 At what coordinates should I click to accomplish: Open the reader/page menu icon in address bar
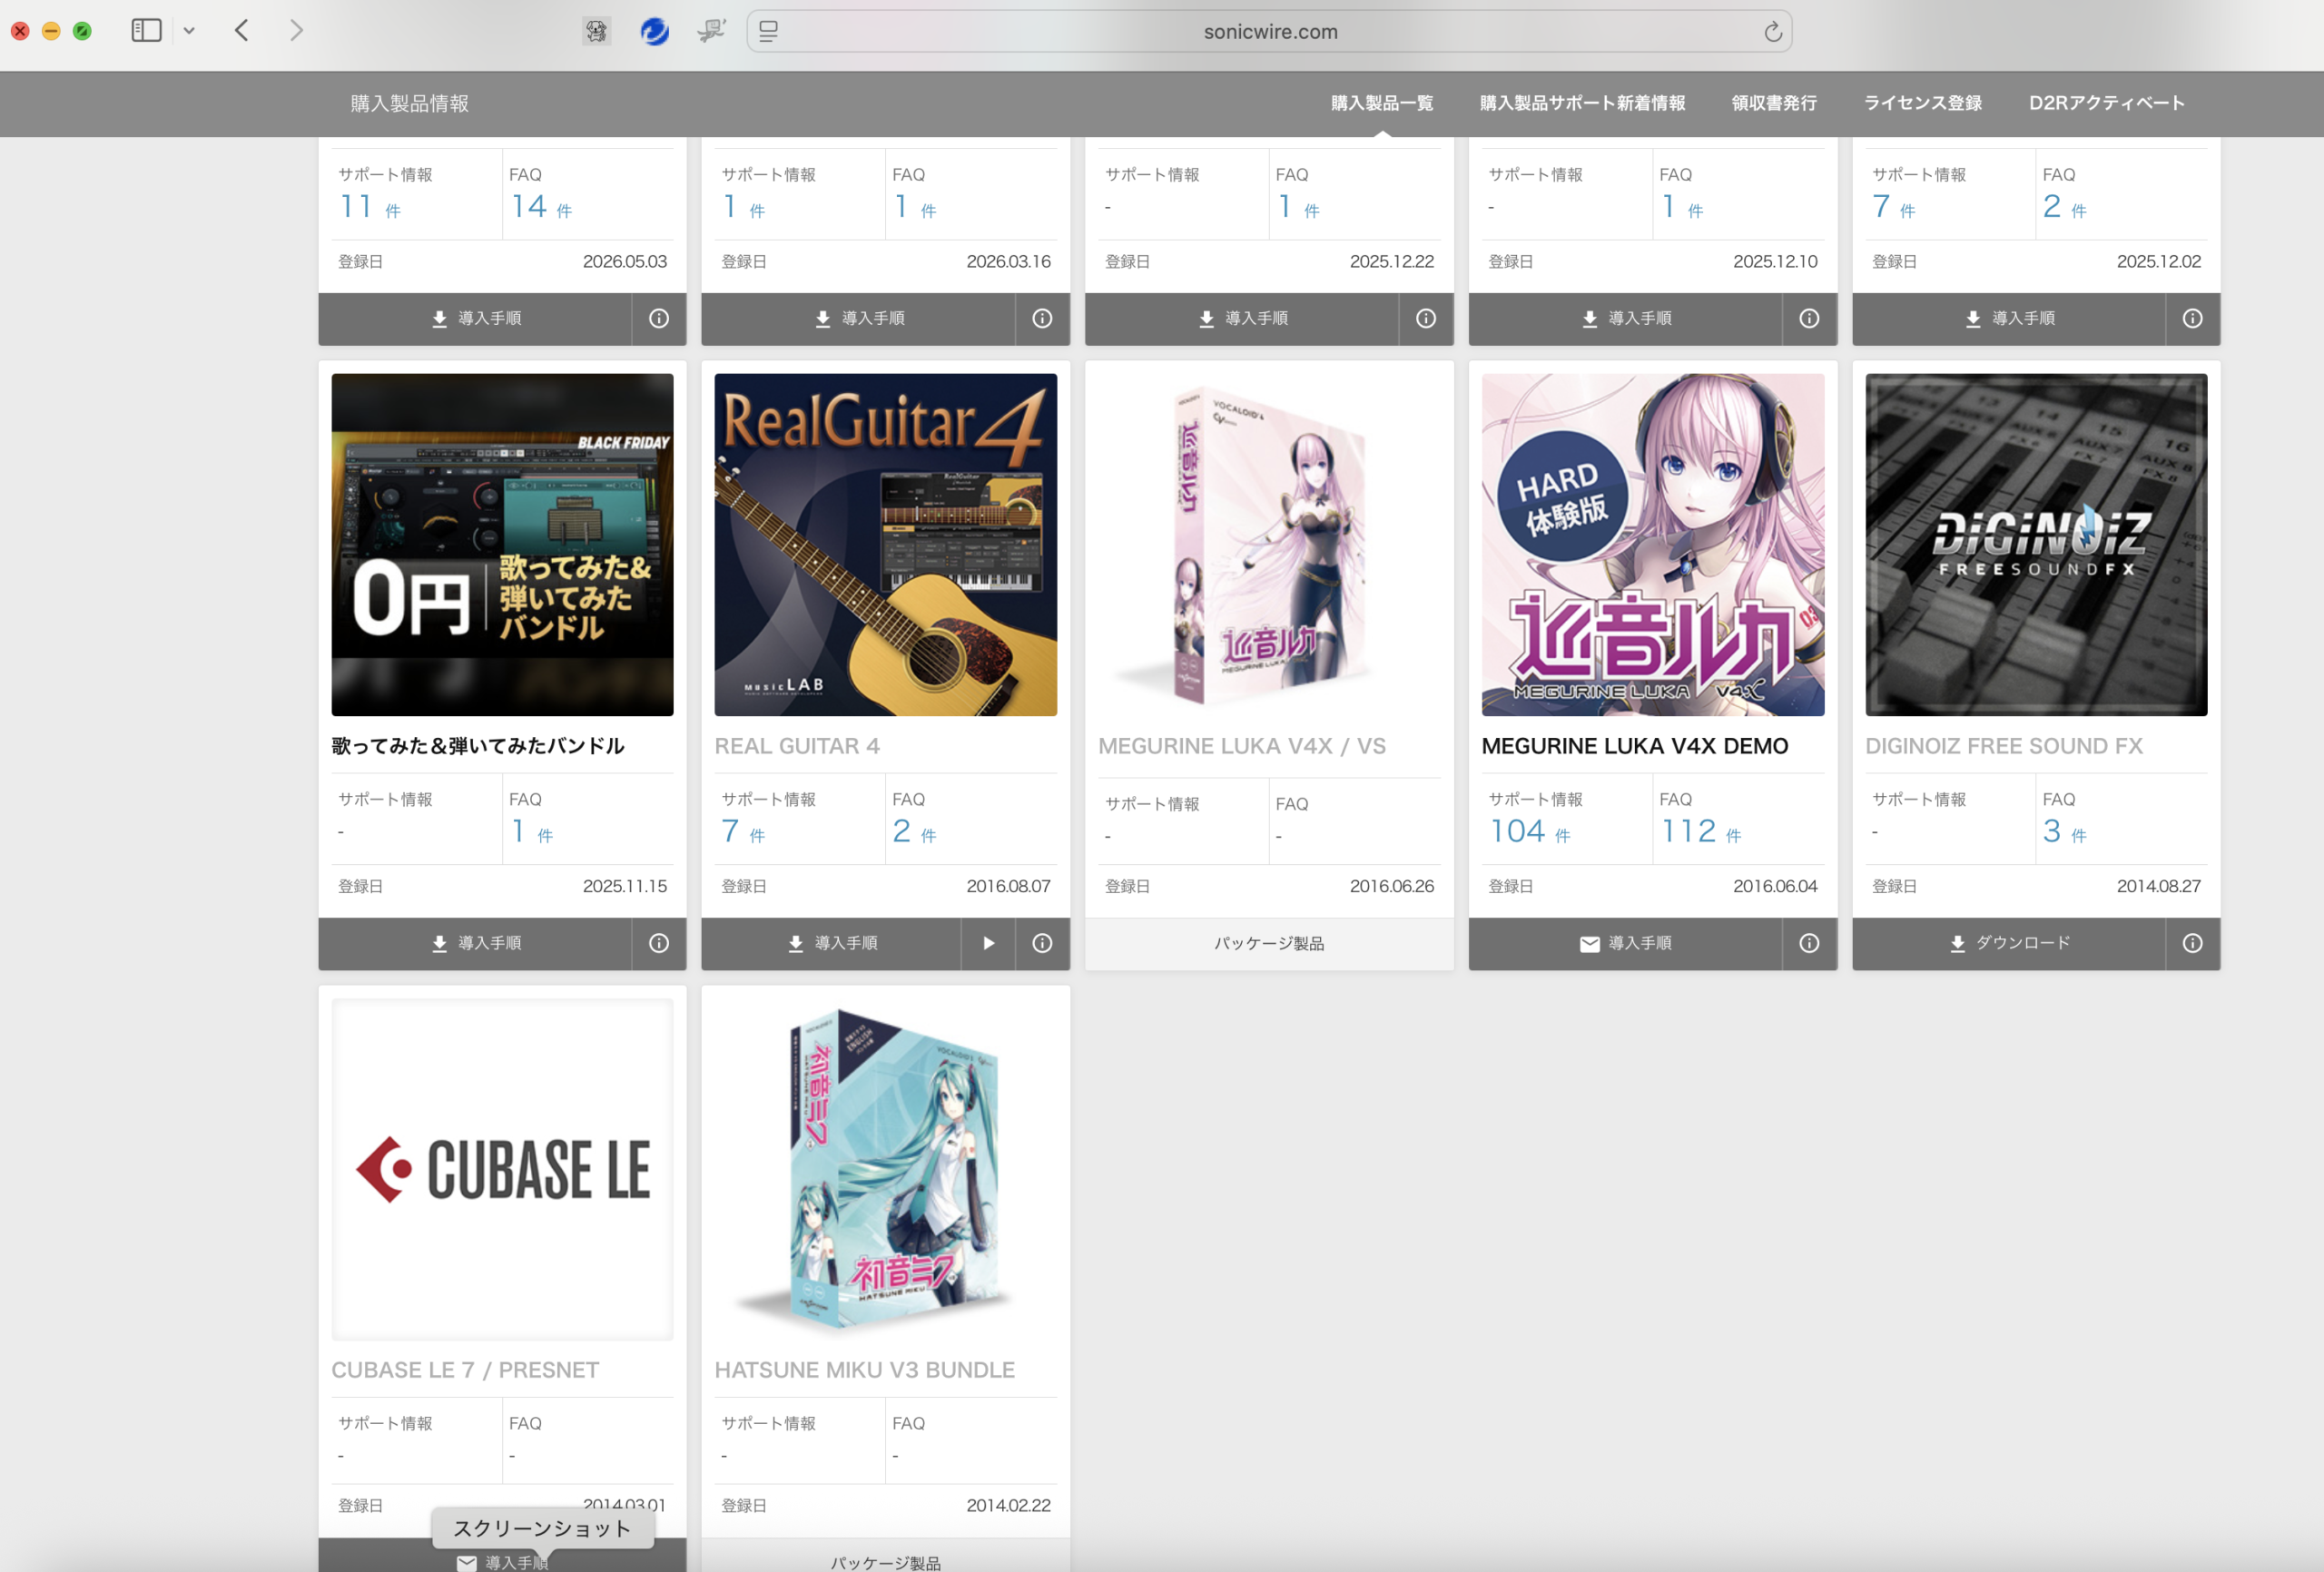768,32
